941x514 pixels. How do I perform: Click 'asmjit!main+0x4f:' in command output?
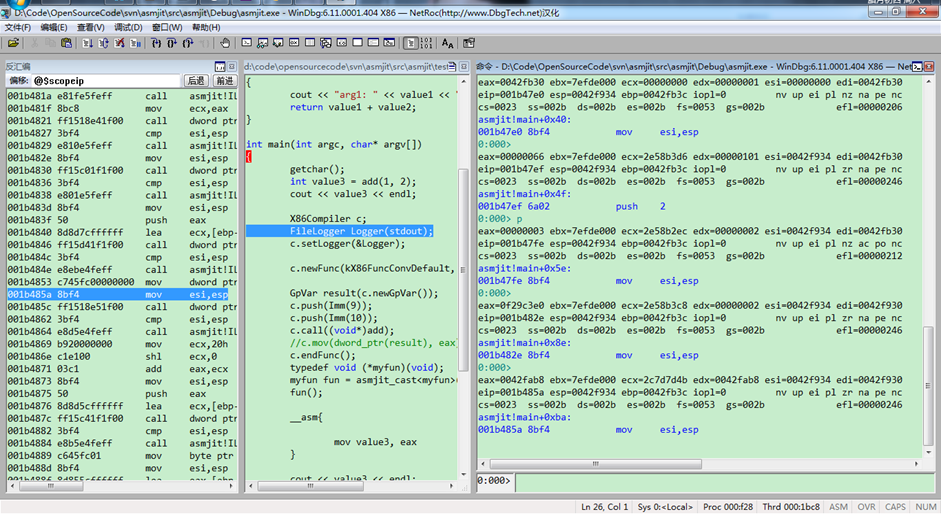(x=525, y=194)
